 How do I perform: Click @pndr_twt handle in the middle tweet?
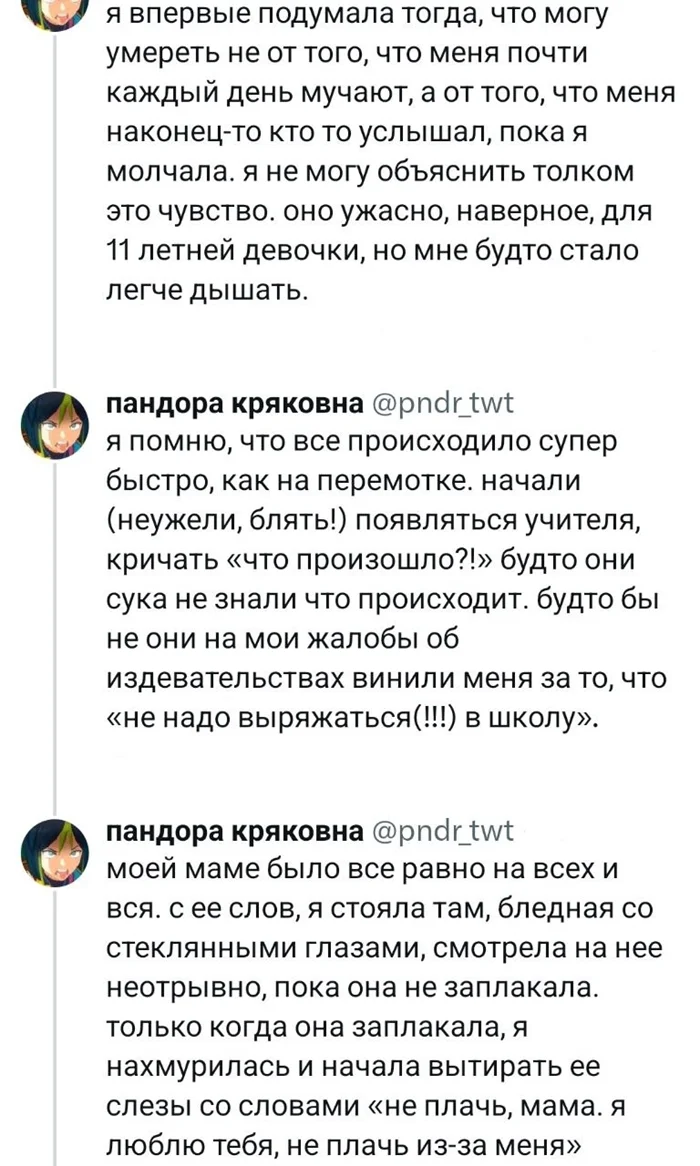tap(441, 404)
